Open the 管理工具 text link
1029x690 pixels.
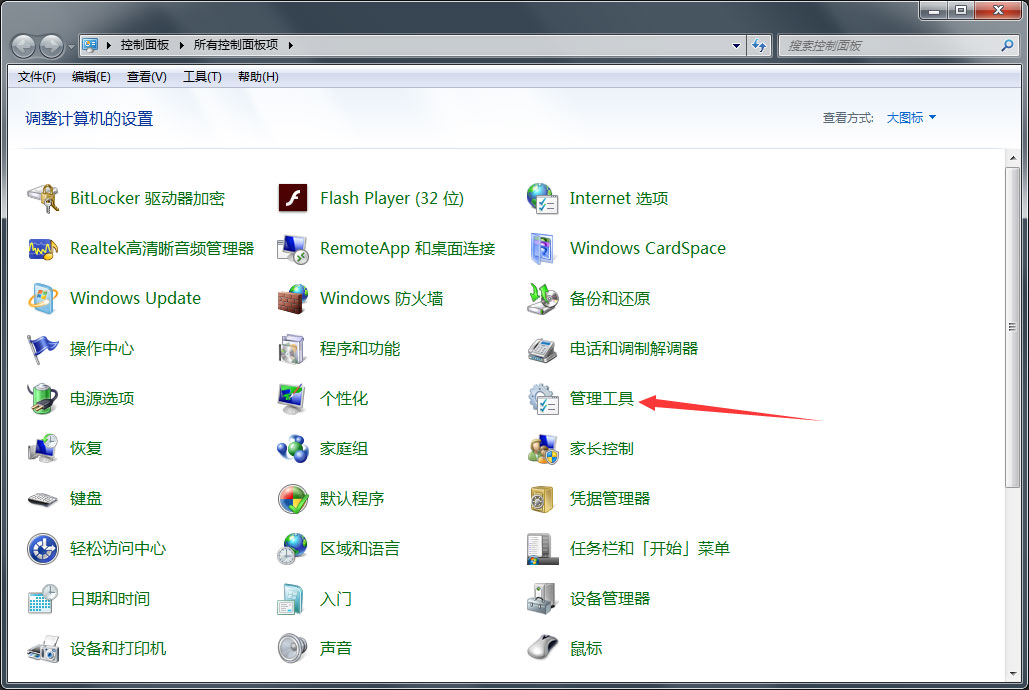(x=601, y=399)
